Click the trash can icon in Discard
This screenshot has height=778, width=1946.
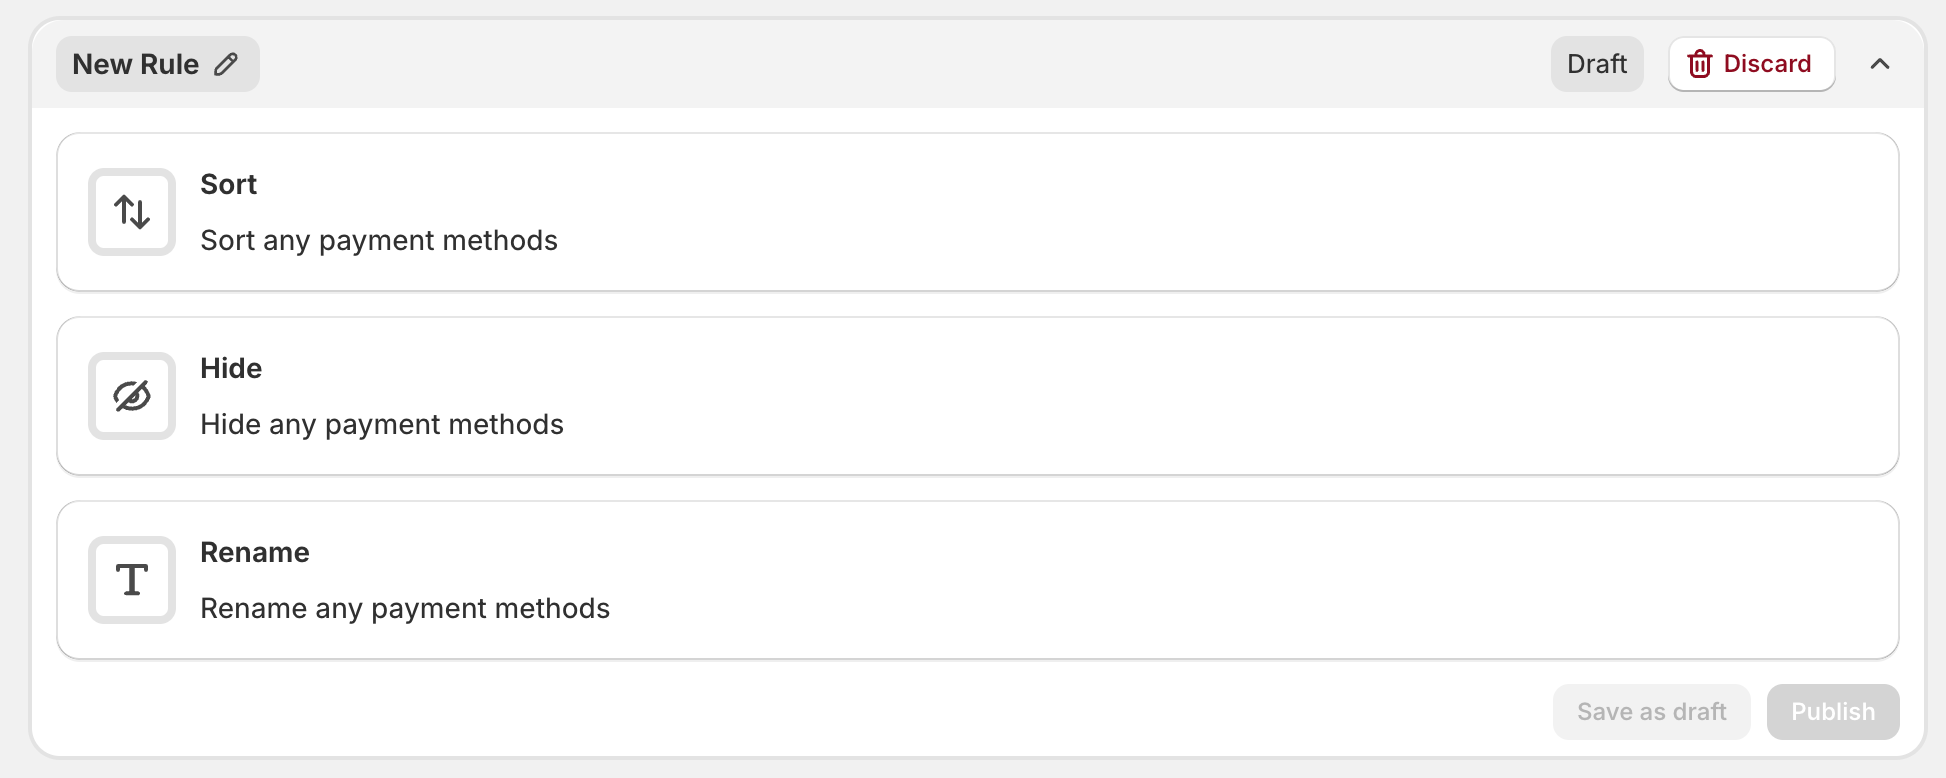coord(1700,64)
